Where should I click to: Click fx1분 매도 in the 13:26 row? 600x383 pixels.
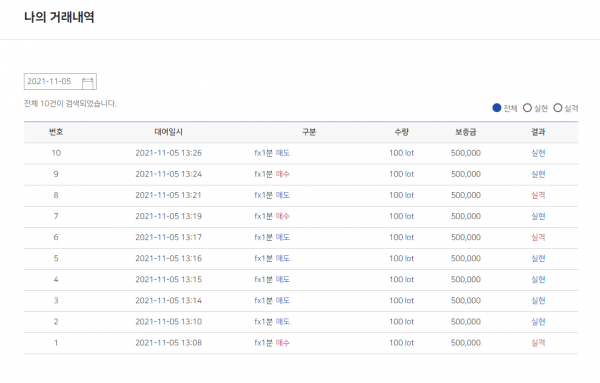tap(272, 153)
